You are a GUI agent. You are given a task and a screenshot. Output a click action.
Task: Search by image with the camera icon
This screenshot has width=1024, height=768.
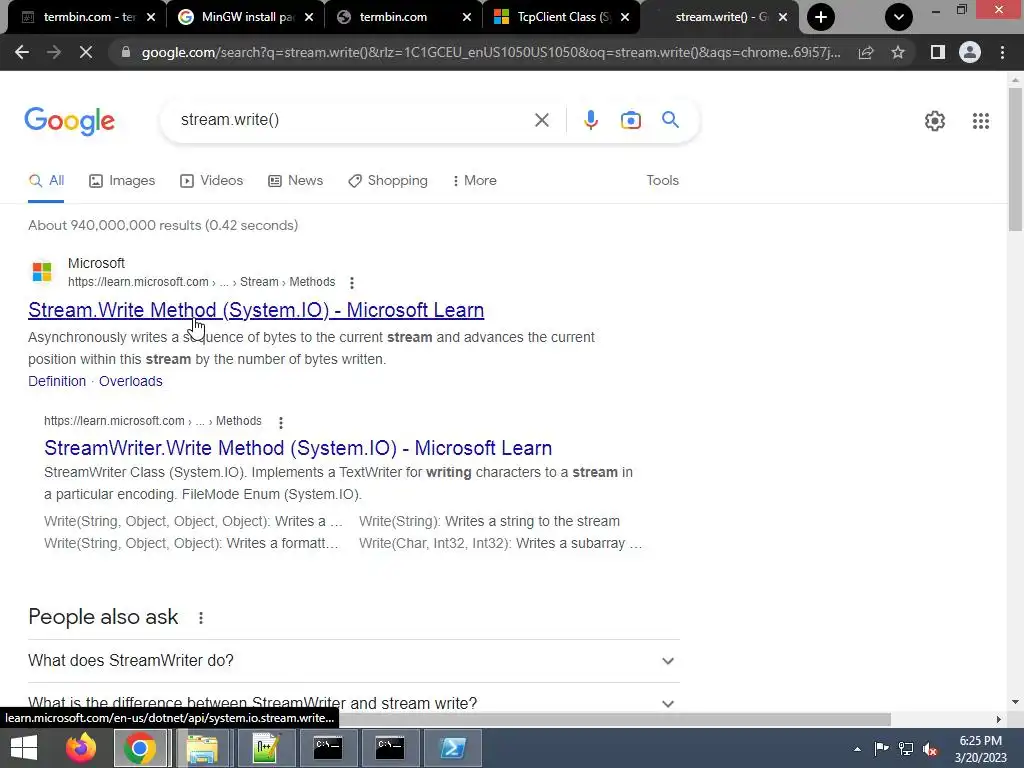coord(630,120)
